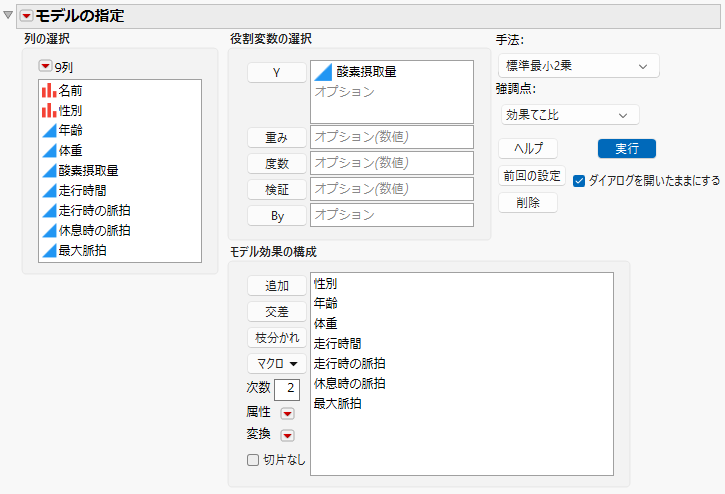Open the 強調点 dropdown showing 効果てこ比
The height and width of the screenshot is (494, 725).
click(x=570, y=115)
